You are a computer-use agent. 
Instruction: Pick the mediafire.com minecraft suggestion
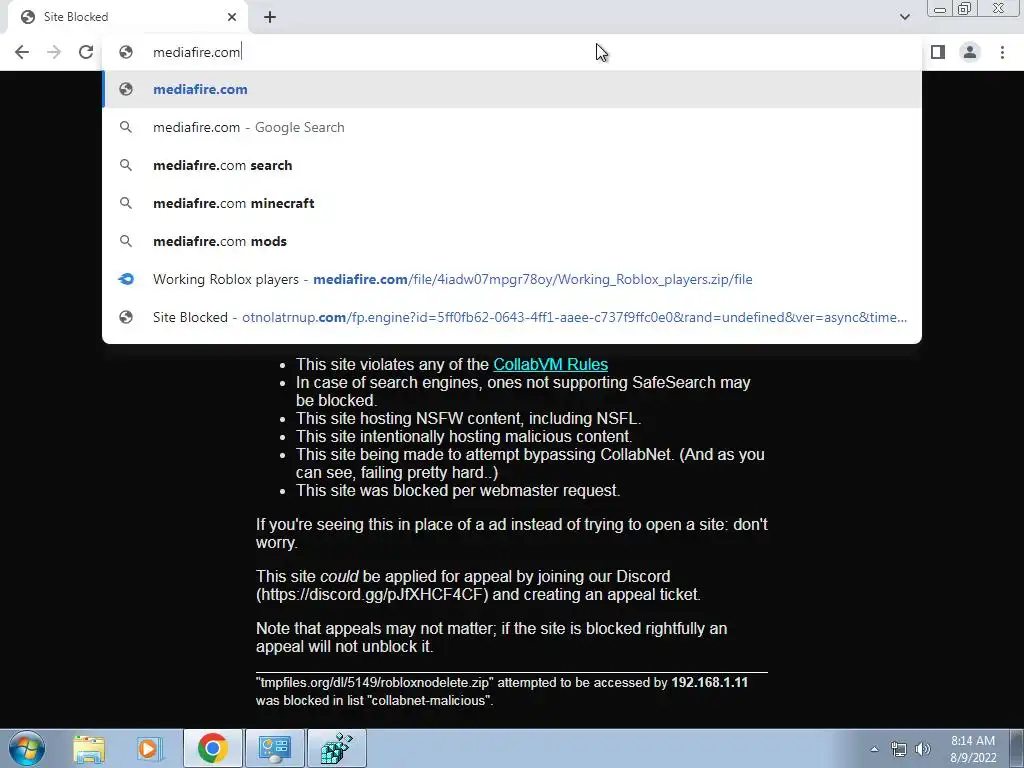(x=512, y=203)
